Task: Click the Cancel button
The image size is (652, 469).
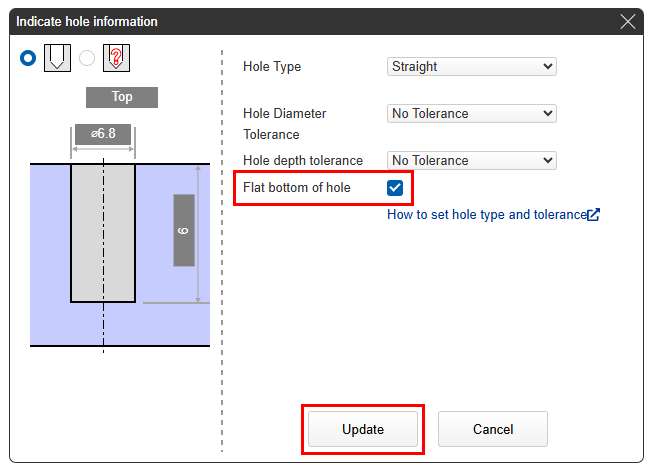Action: click(x=492, y=429)
